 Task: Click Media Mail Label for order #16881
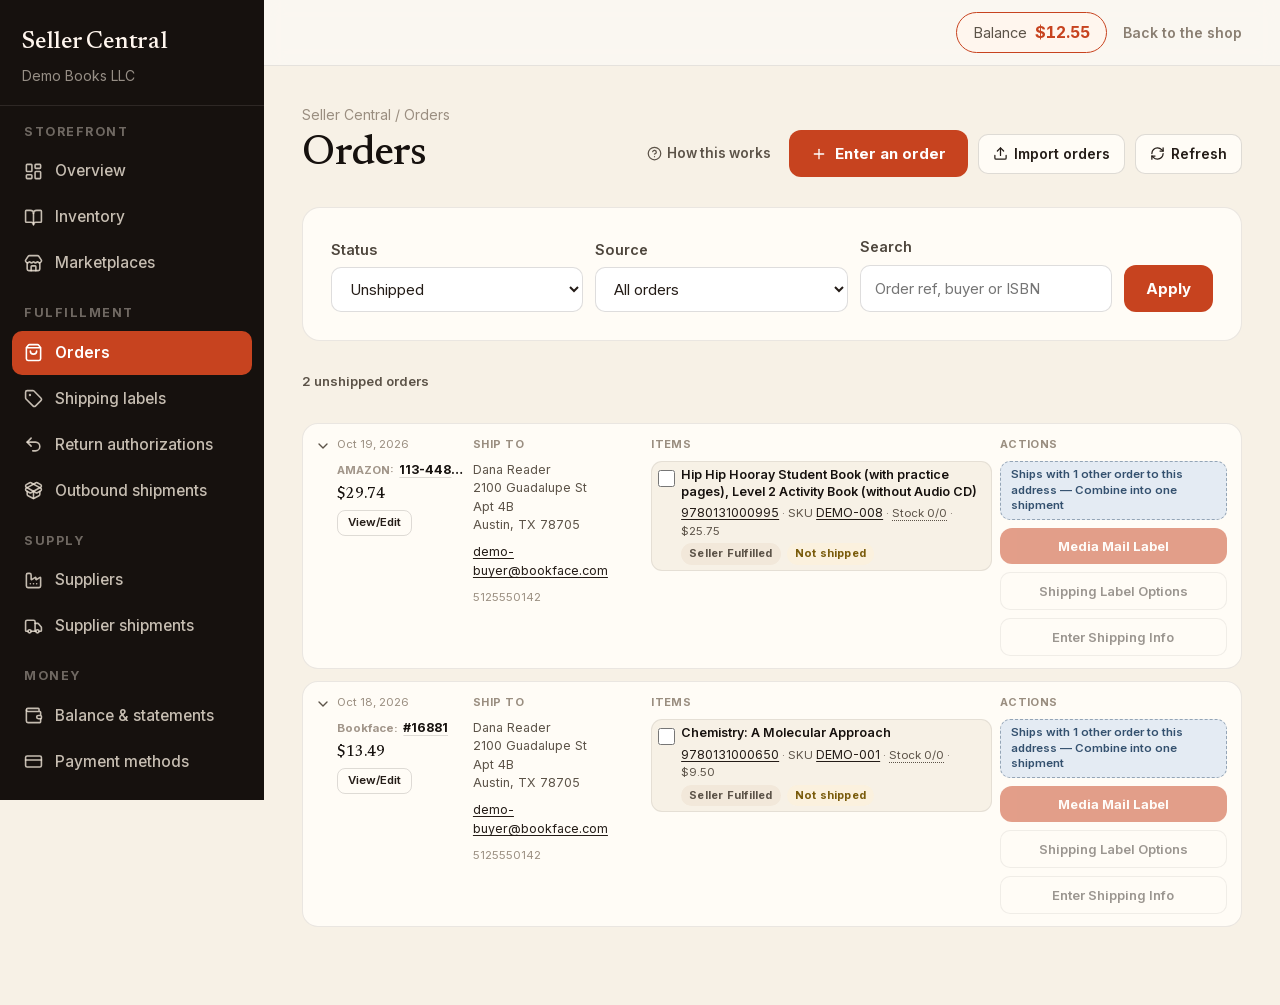click(1113, 805)
